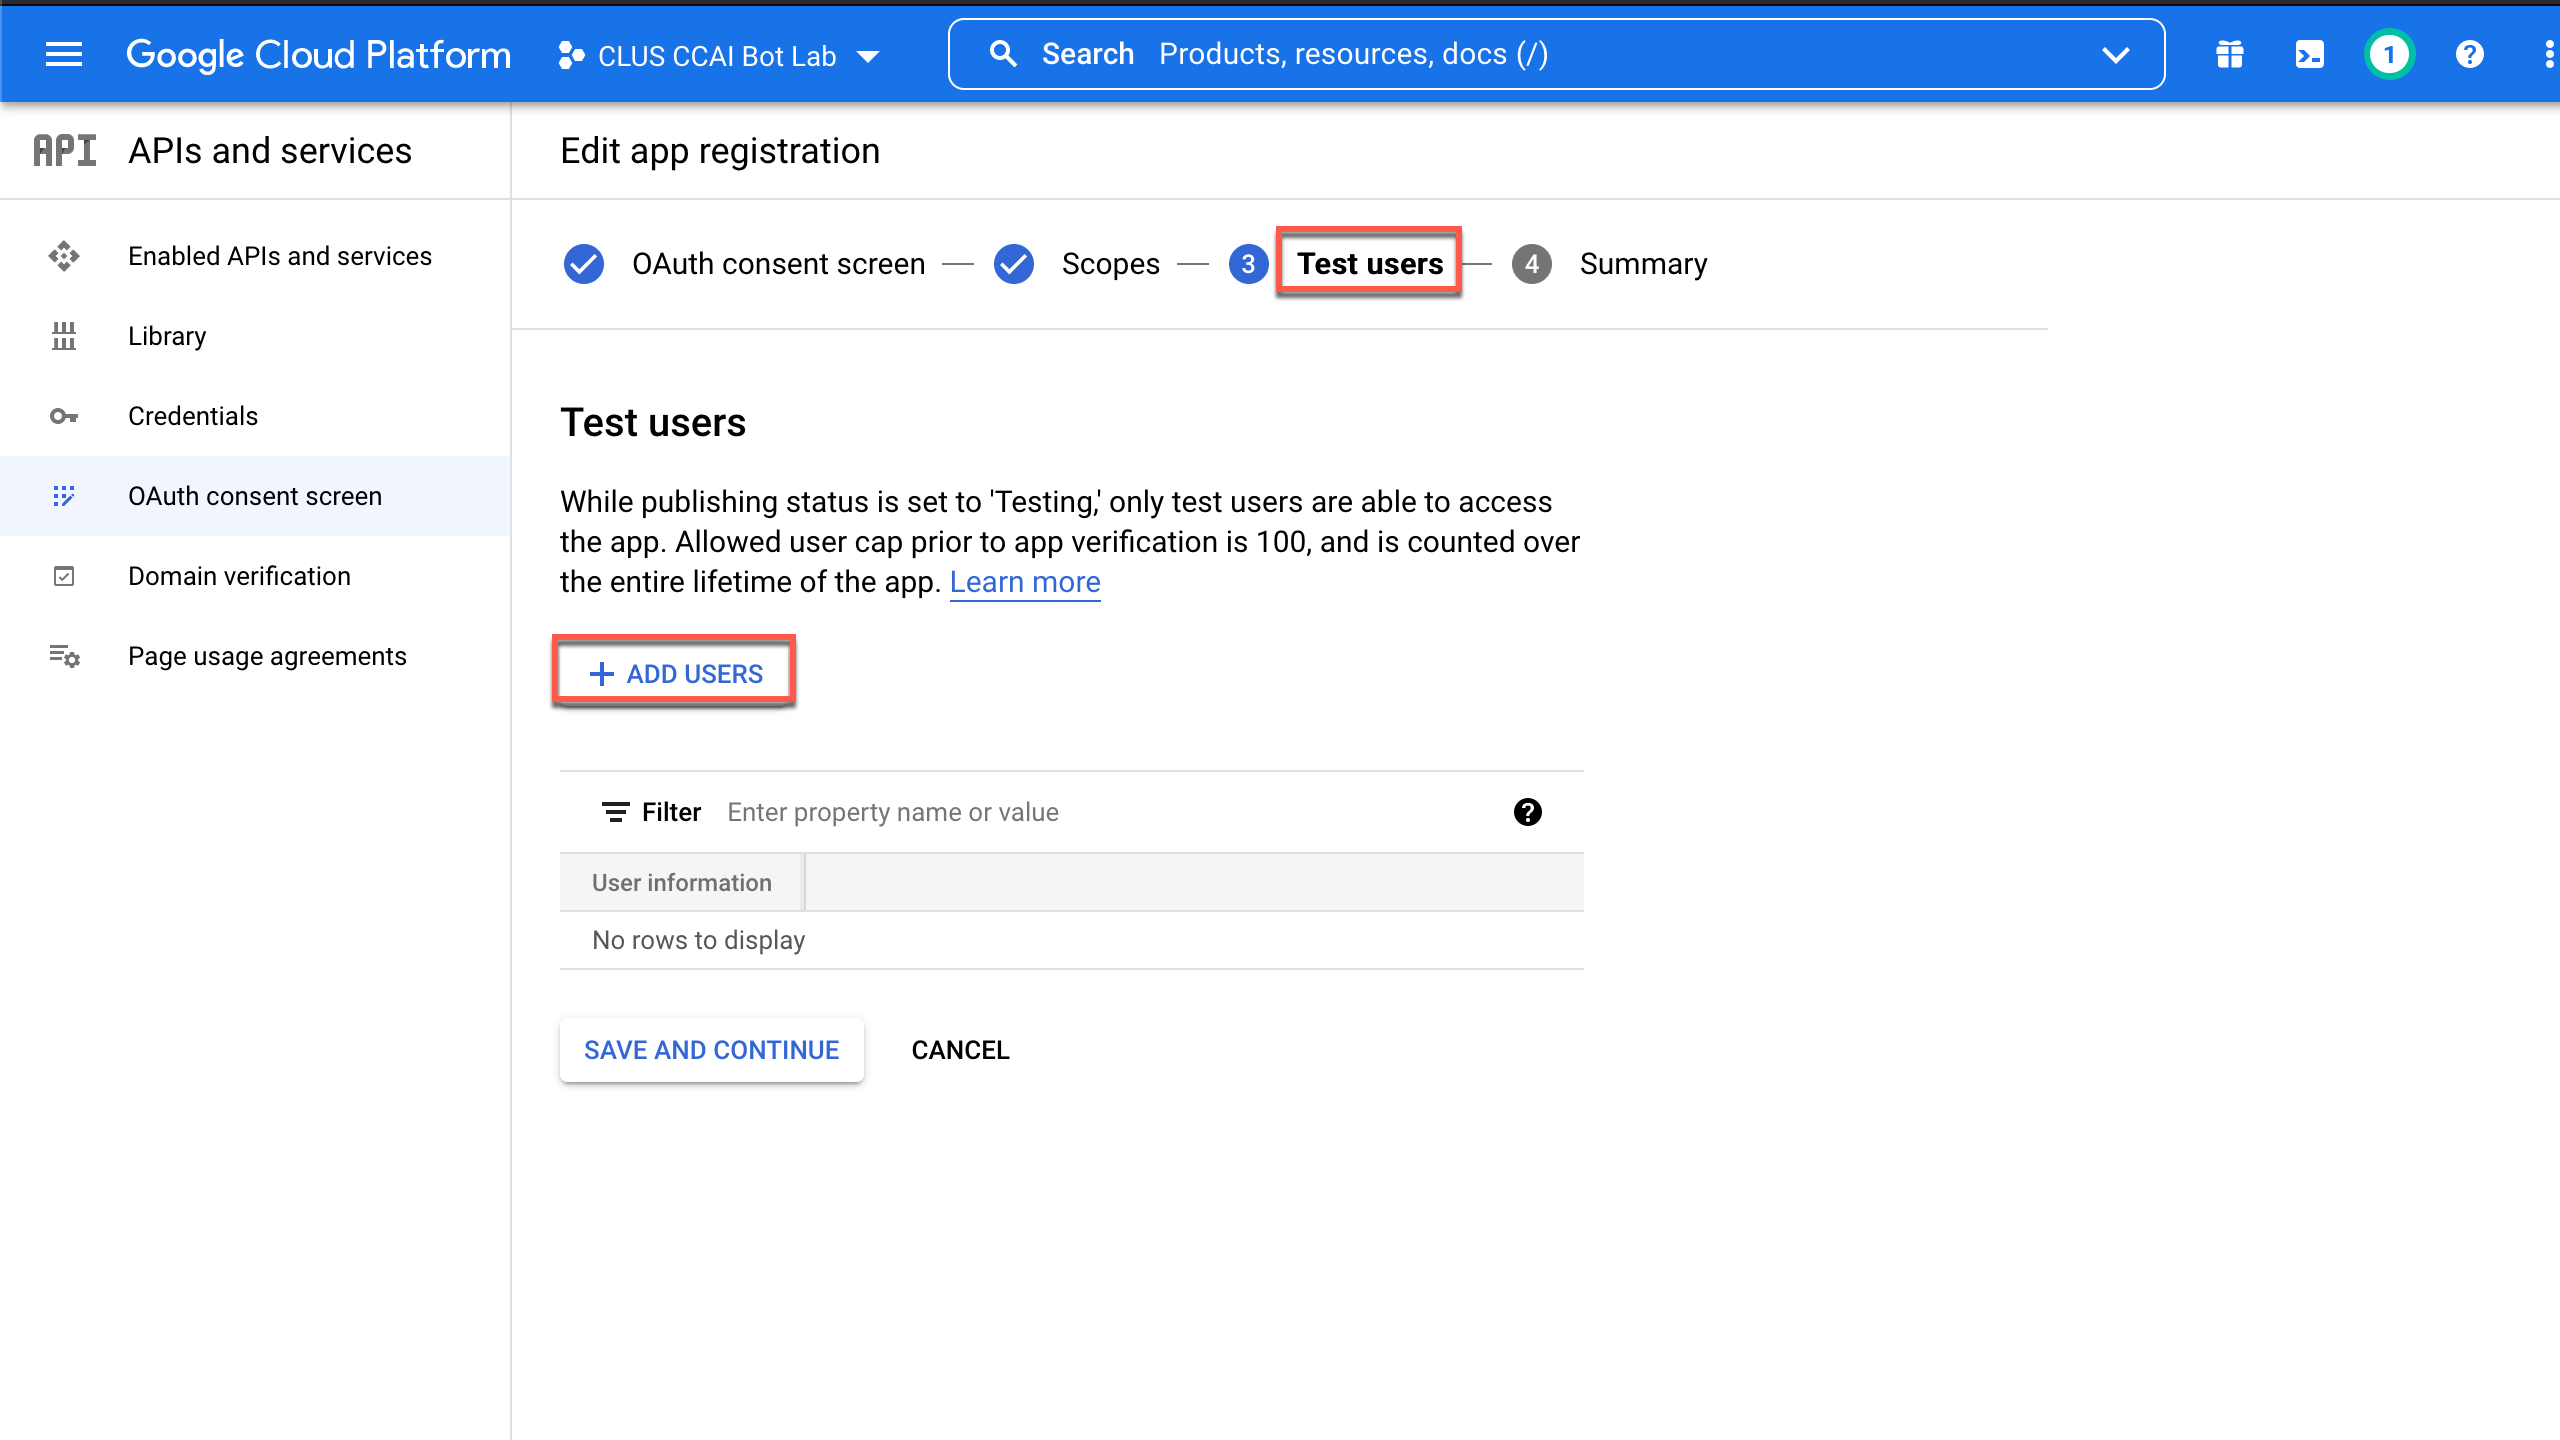Open the filter help question mark icon
This screenshot has width=2560, height=1440.
[x=1527, y=812]
